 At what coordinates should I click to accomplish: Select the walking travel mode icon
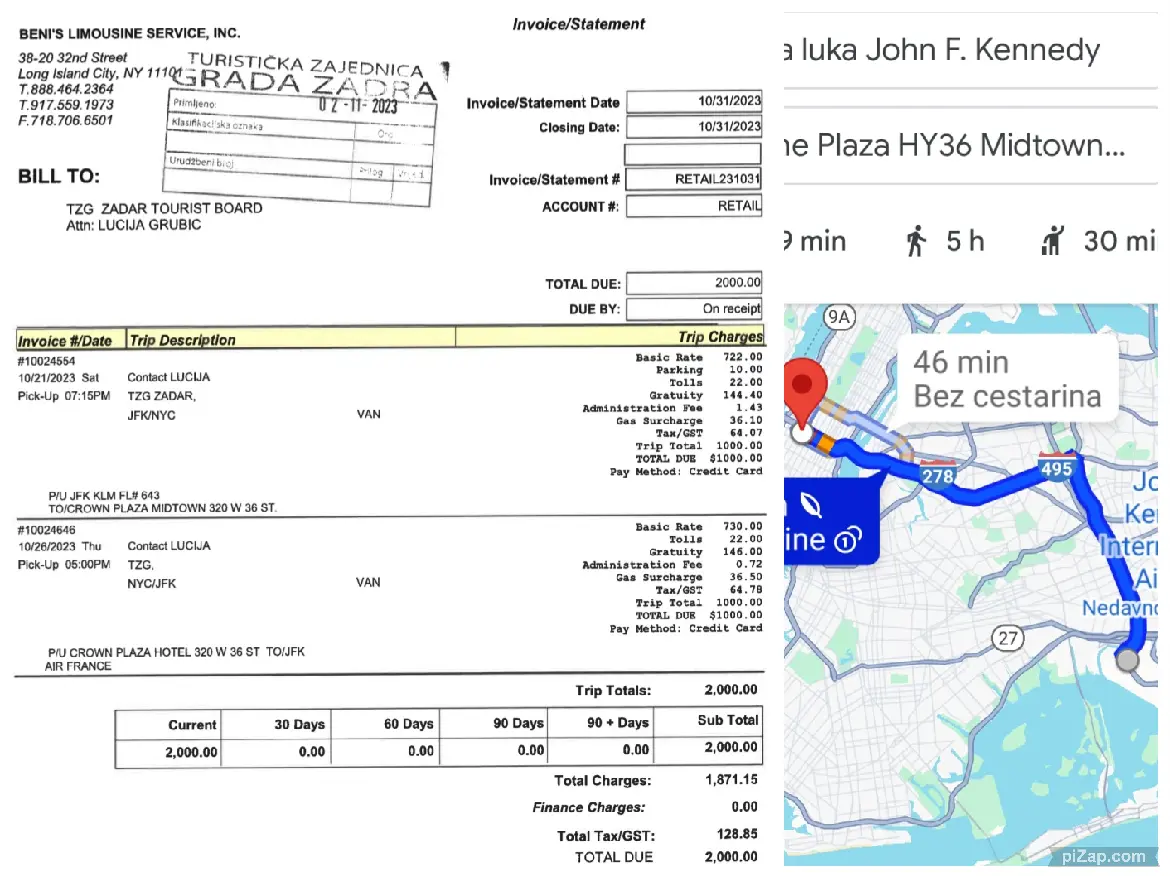pyautogui.click(x=915, y=241)
